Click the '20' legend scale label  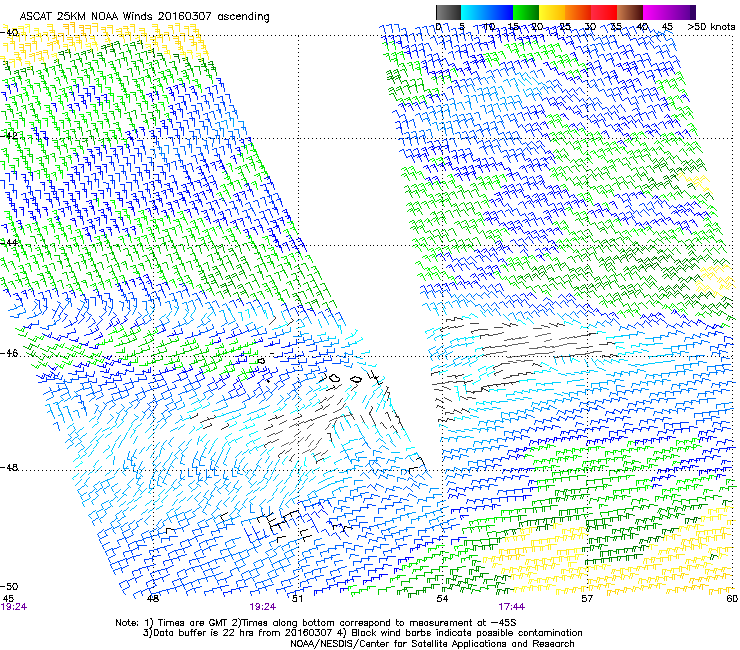pos(538,26)
